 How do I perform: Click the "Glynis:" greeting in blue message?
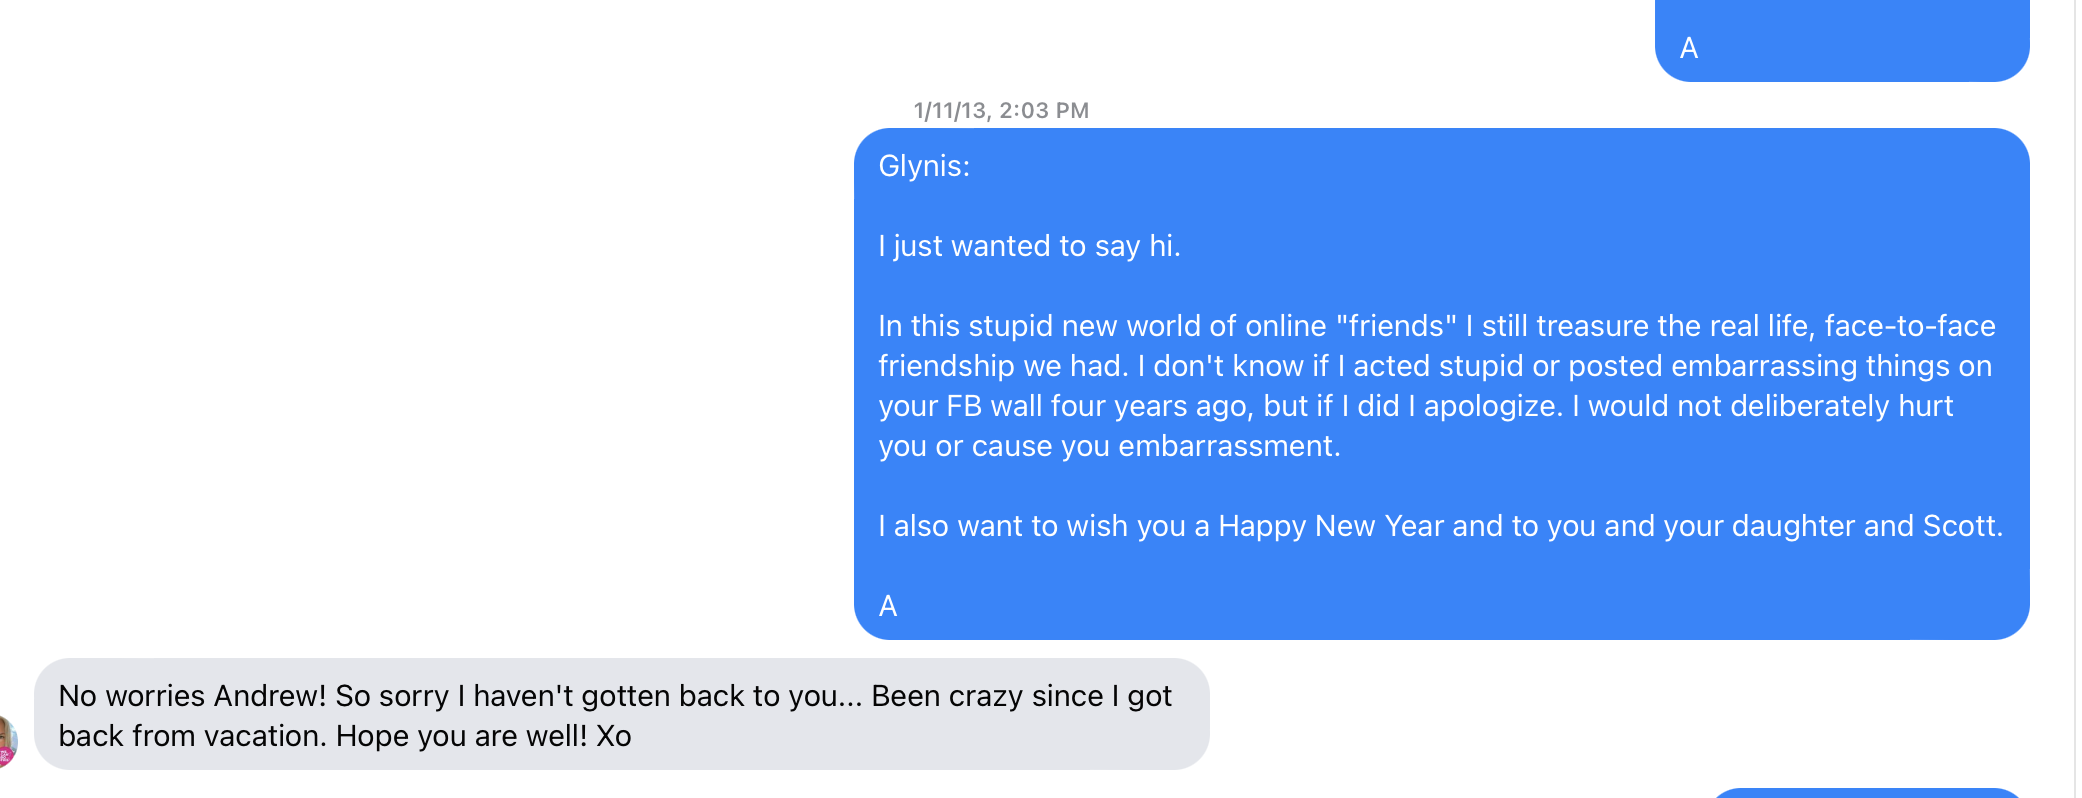(x=924, y=166)
